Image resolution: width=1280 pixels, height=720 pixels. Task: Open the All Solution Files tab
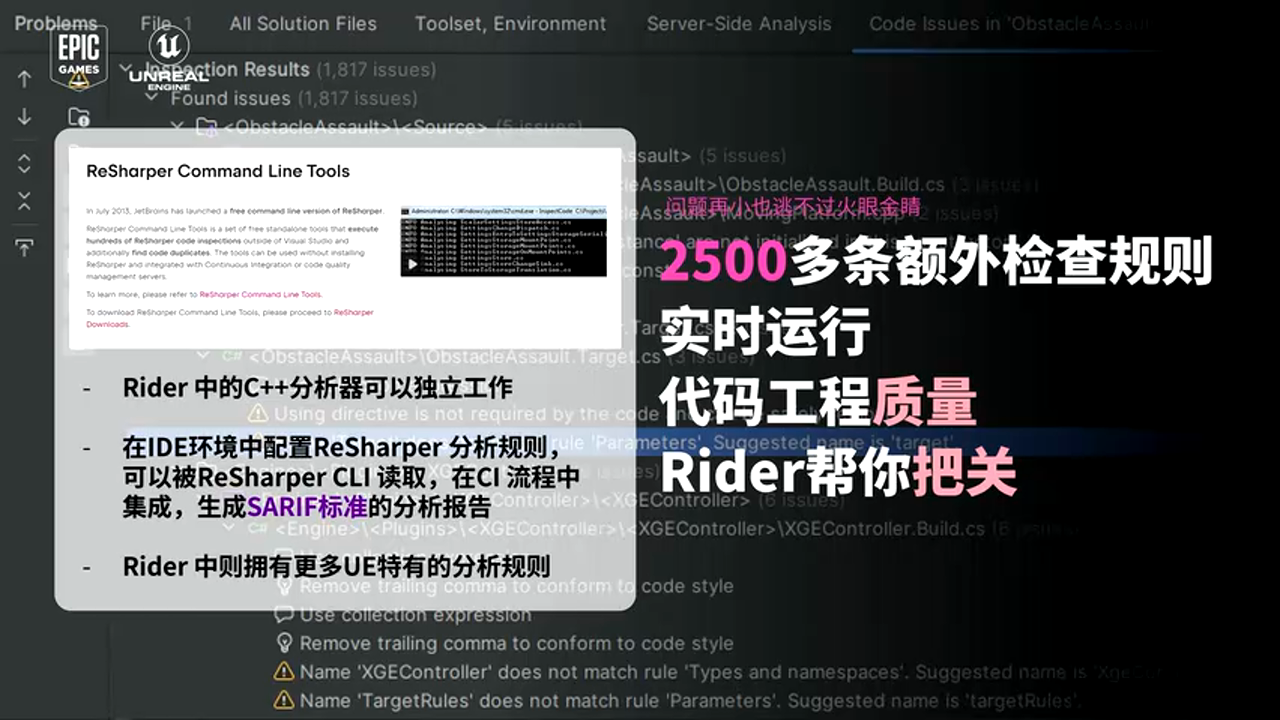pyautogui.click(x=303, y=23)
